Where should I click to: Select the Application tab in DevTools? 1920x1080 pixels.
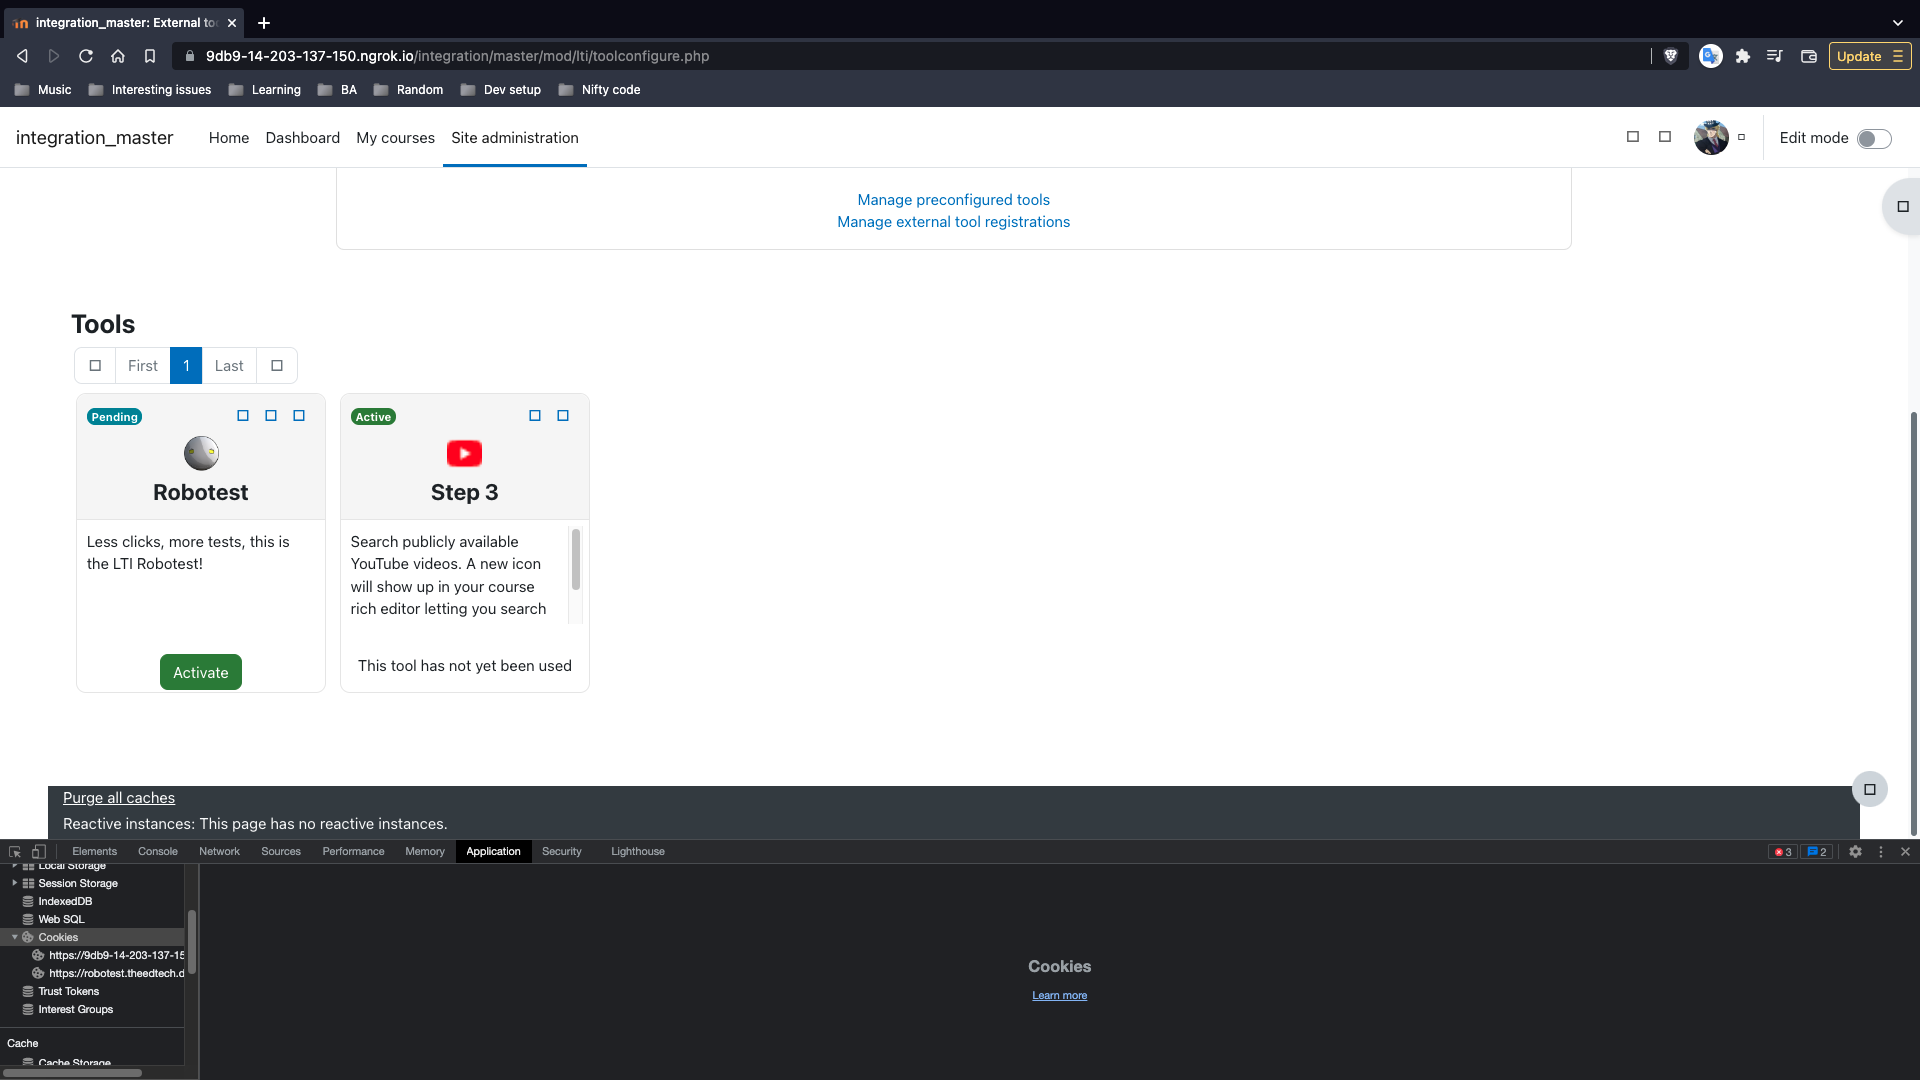click(x=493, y=852)
